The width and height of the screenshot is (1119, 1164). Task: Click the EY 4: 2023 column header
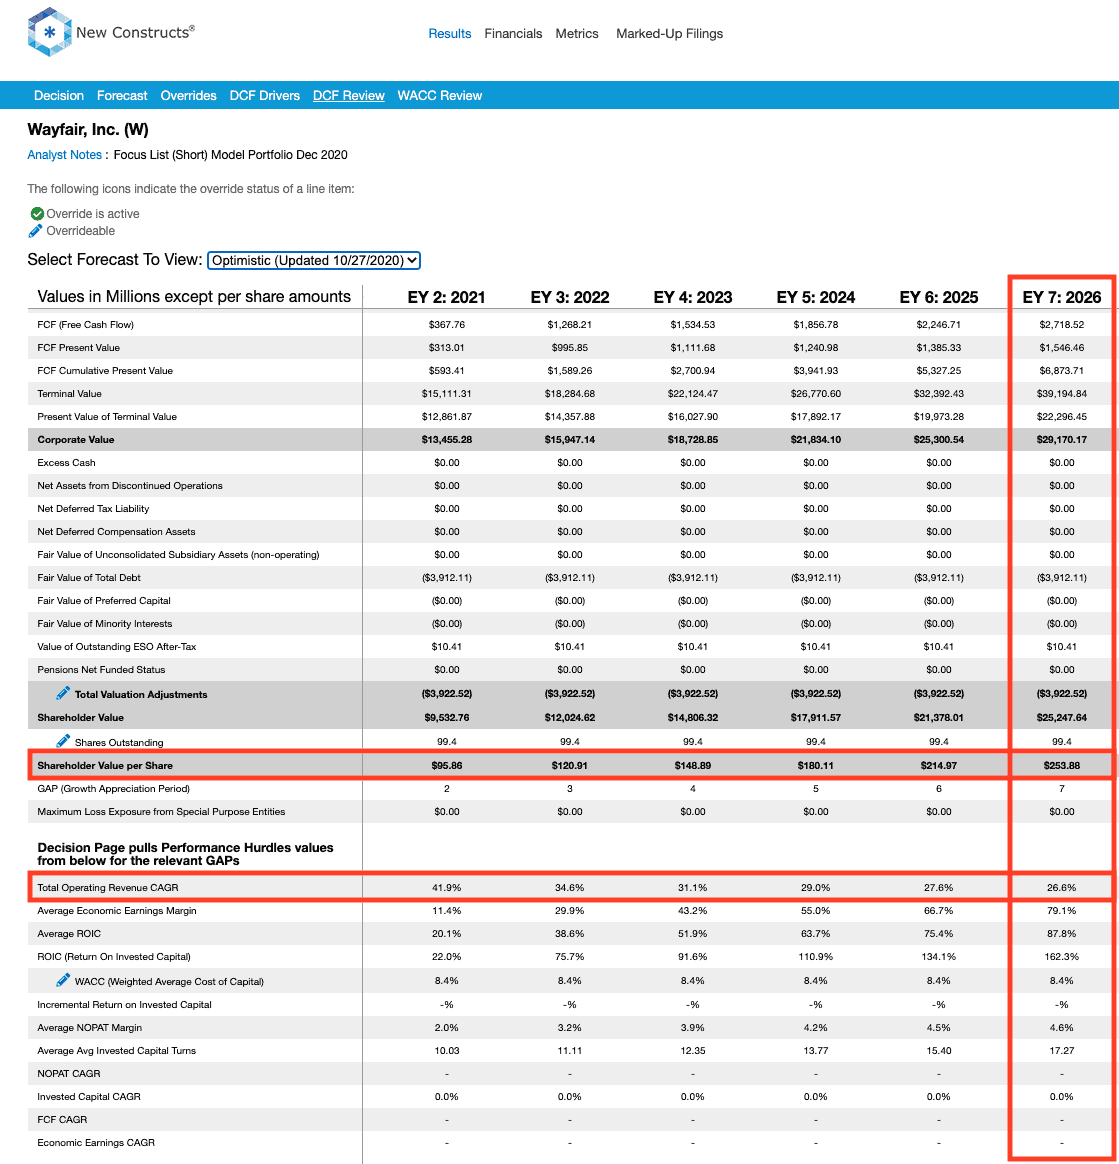tap(693, 297)
